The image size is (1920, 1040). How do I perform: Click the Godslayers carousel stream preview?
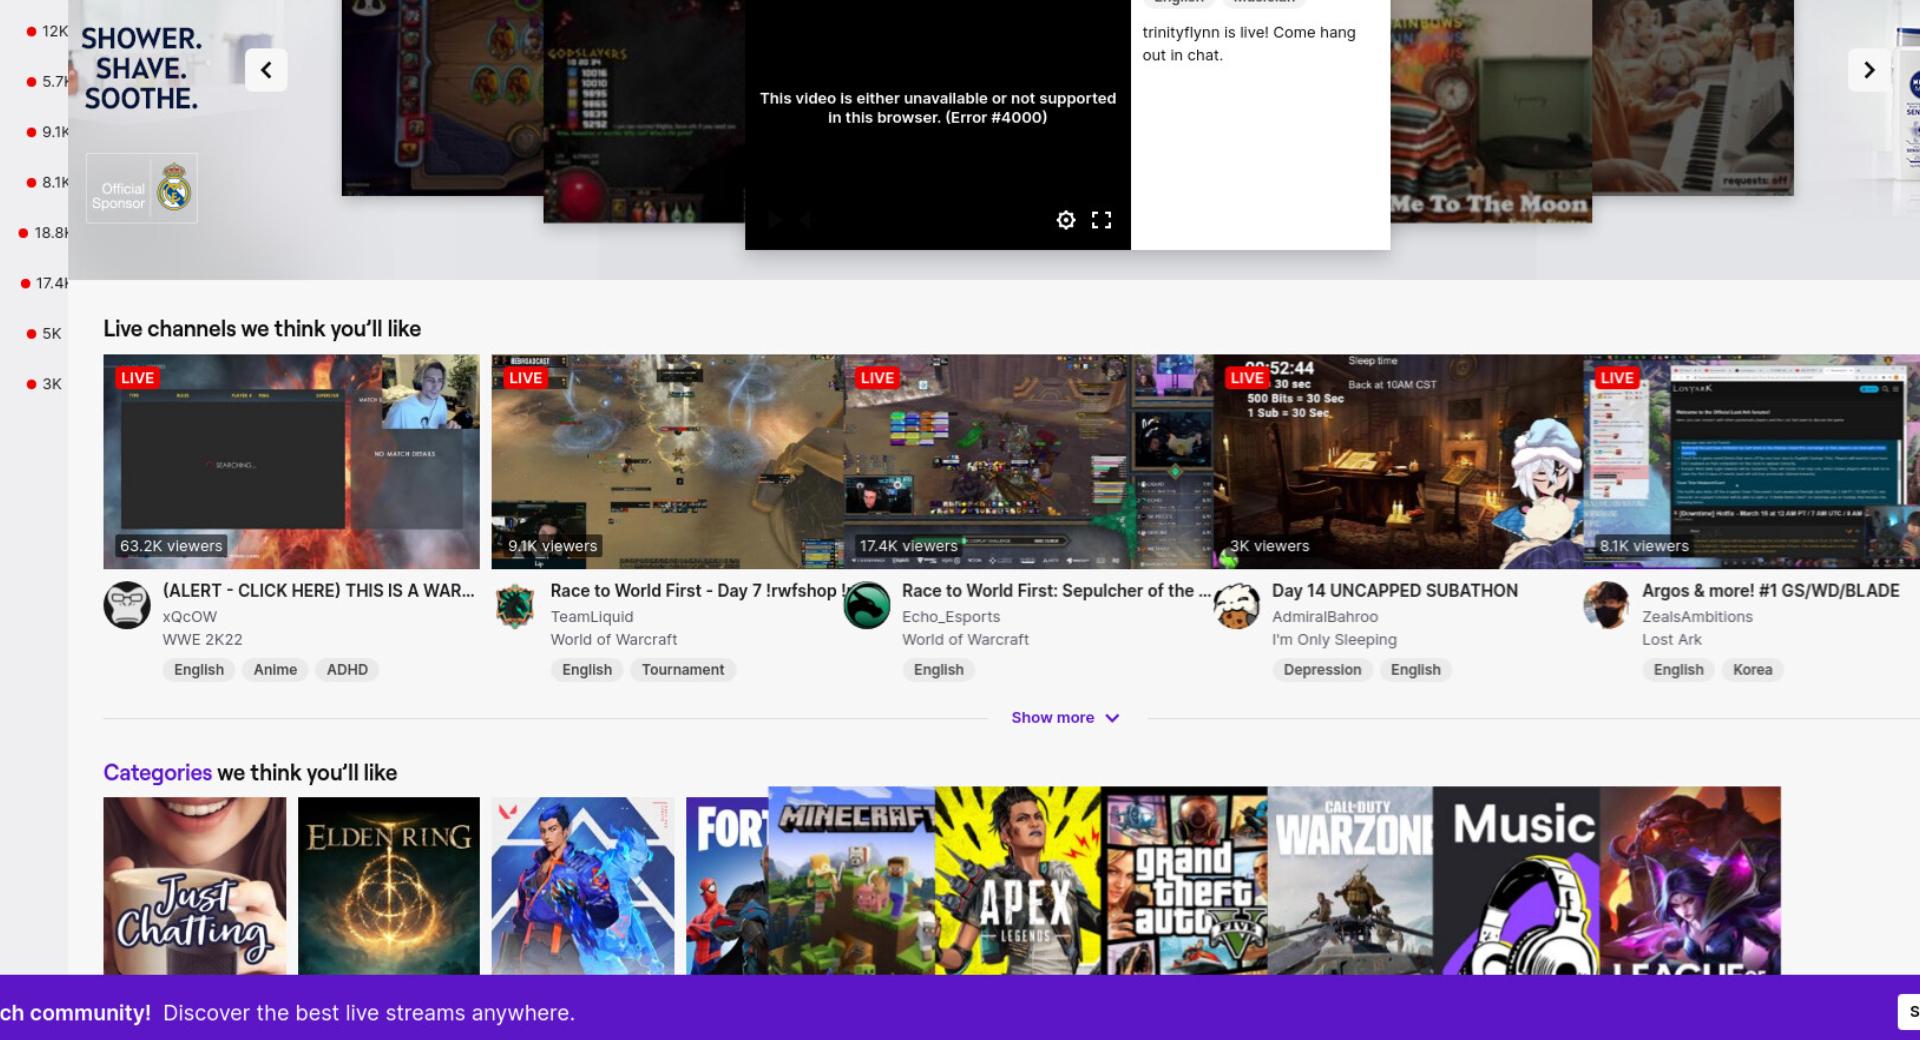click(x=644, y=111)
